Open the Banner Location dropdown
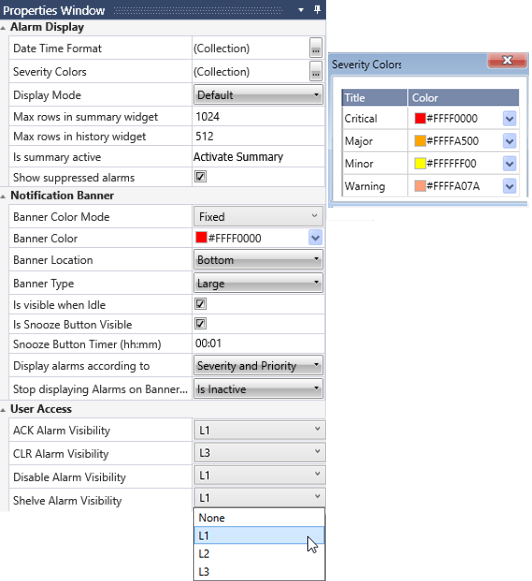Screen dimensions: 532x581 pos(258,260)
